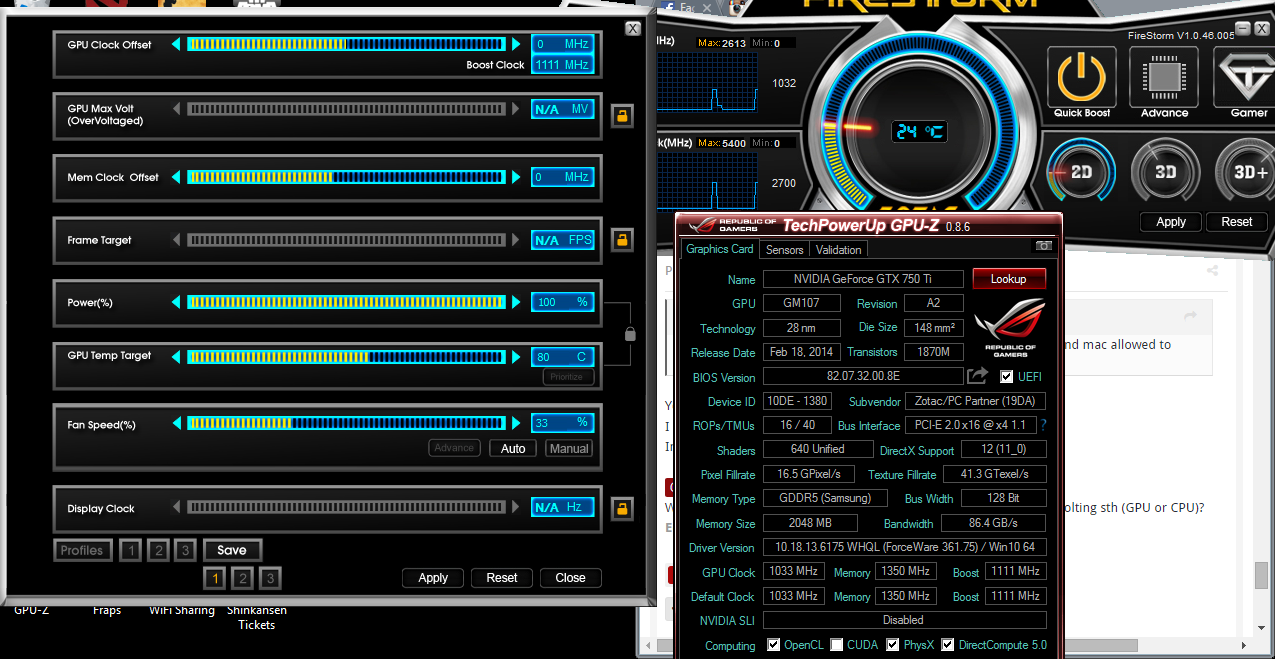The height and width of the screenshot is (659, 1275).
Task: Click the Fan Speed(%) slider bar
Action: [x=346, y=423]
